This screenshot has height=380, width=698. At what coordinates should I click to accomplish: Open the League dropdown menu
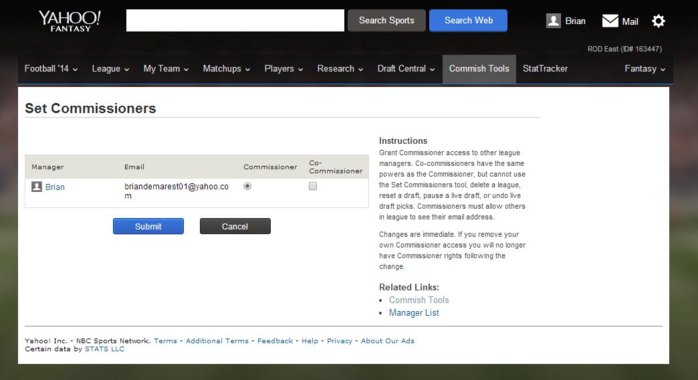pyautogui.click(x=110, y=69)
